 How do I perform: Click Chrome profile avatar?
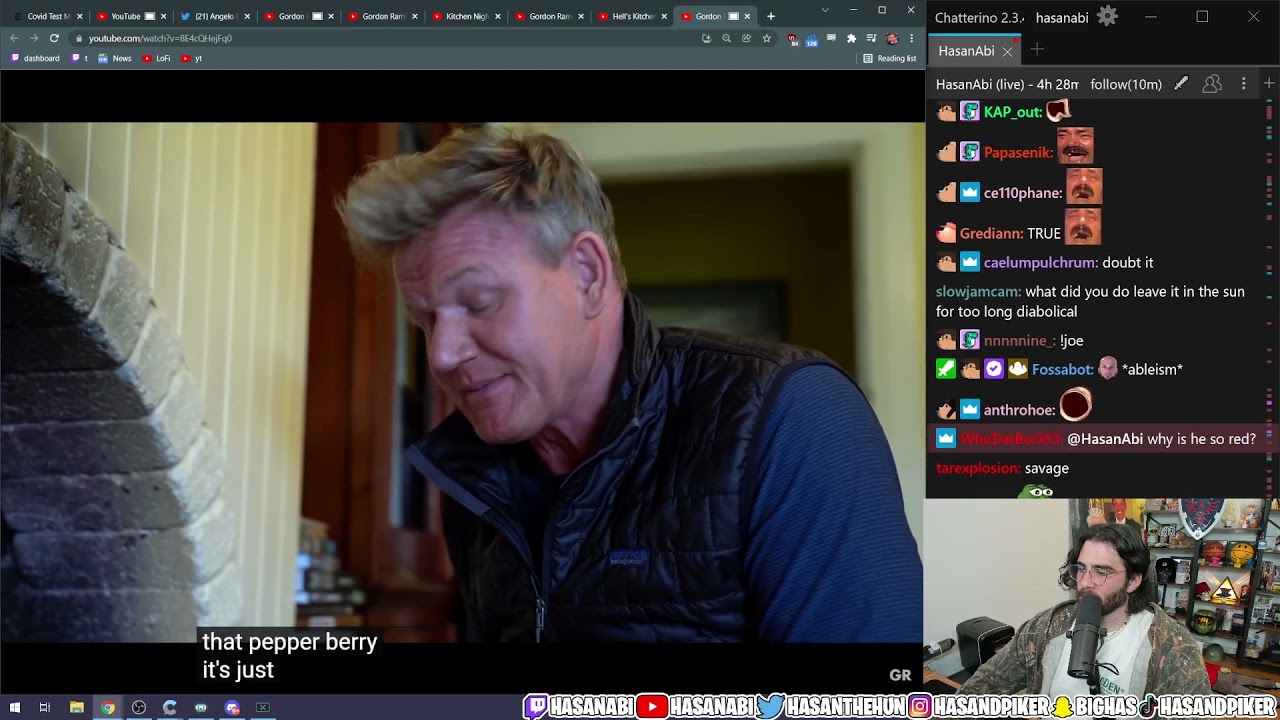(892, 38)
